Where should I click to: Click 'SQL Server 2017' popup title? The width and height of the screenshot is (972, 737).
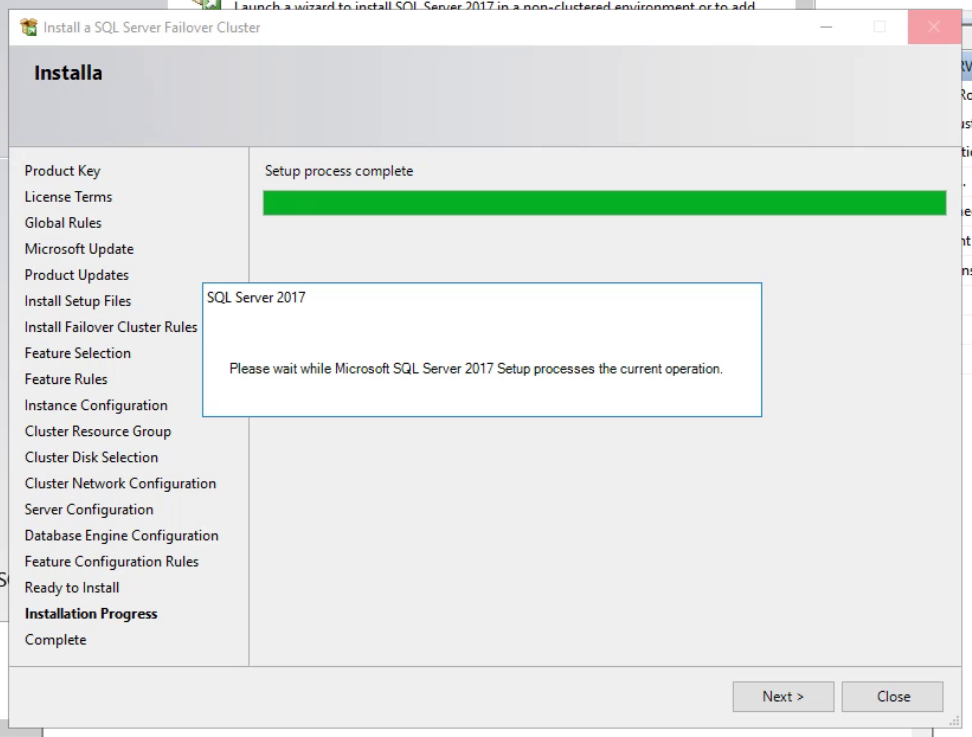[256, 297]
